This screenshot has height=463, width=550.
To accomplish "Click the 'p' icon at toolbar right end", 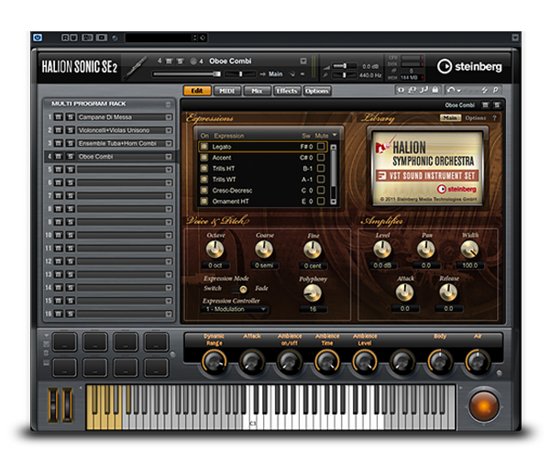I will click(x=495, y=90).
